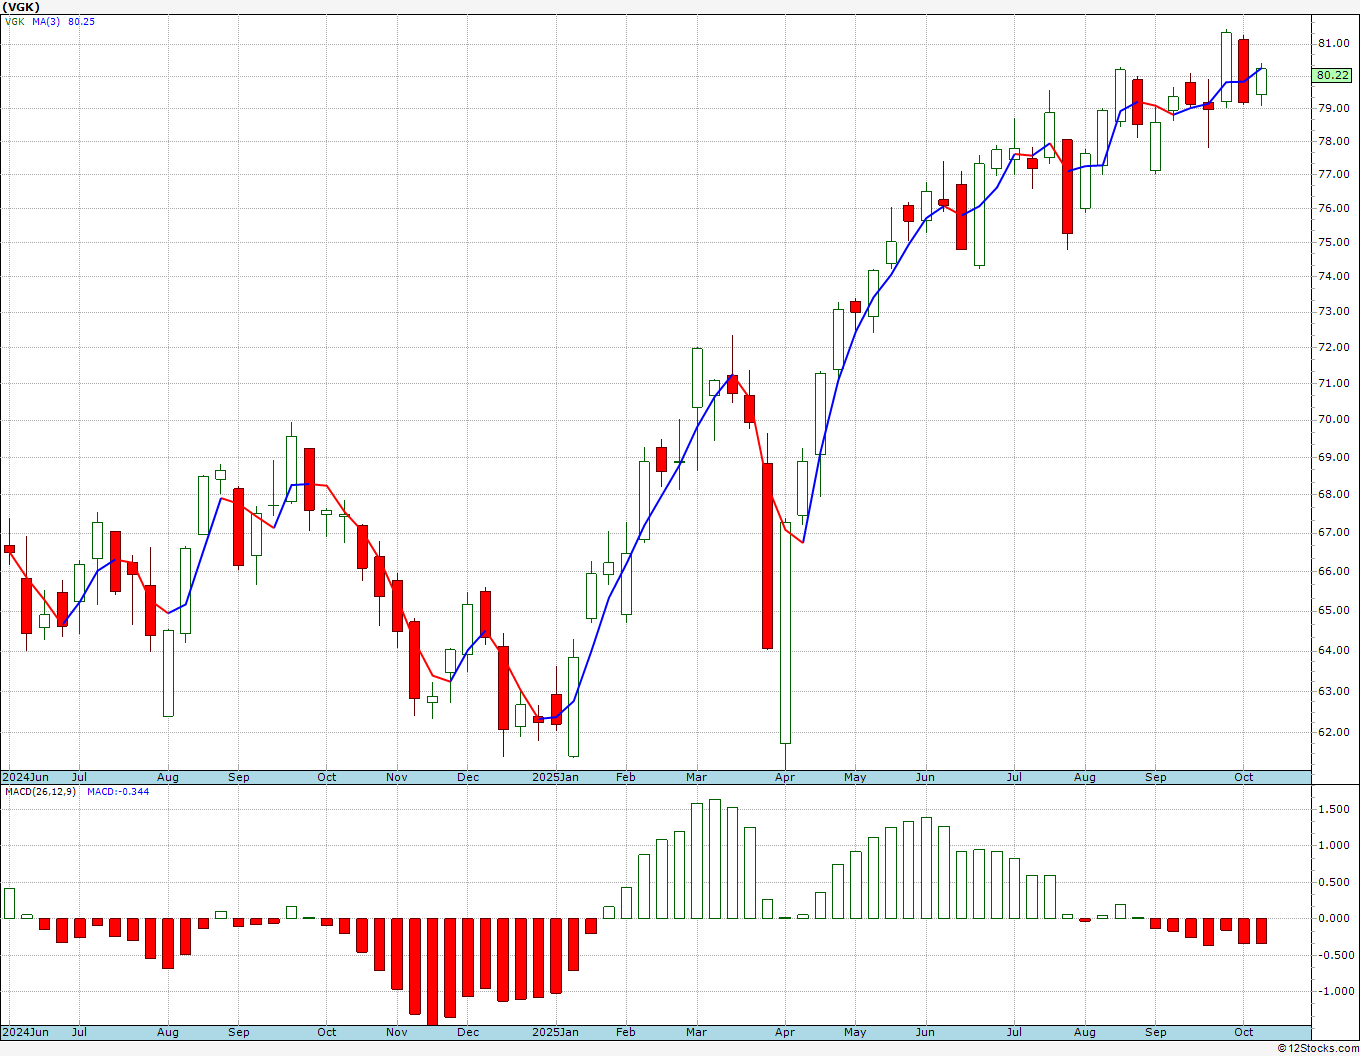This screenshot has width=1360, height=1056.
Task: Click the 1.500 MACD axis label
Action: (1336, 809)
